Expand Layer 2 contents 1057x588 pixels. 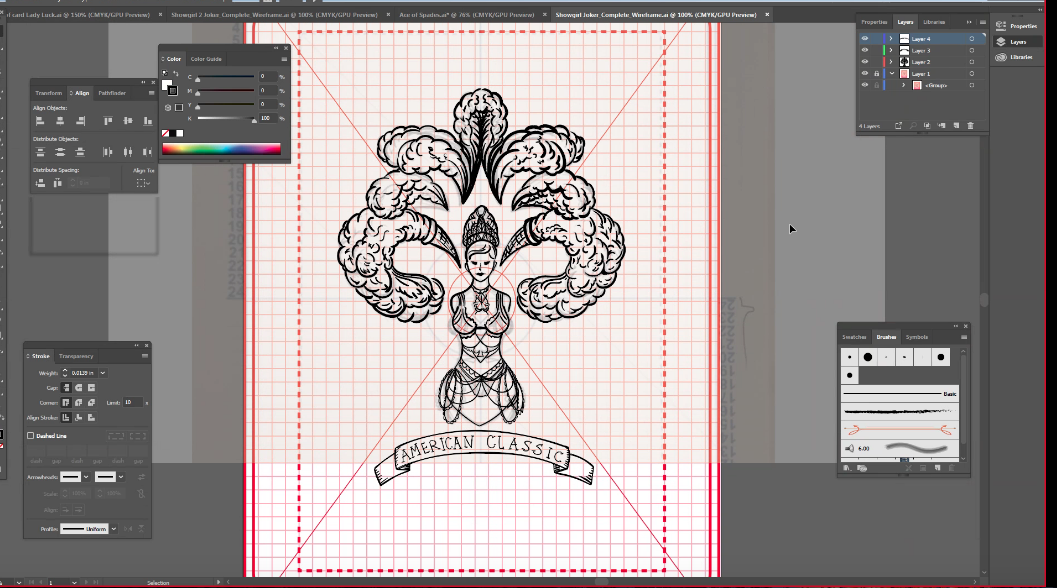coord(891,62)
